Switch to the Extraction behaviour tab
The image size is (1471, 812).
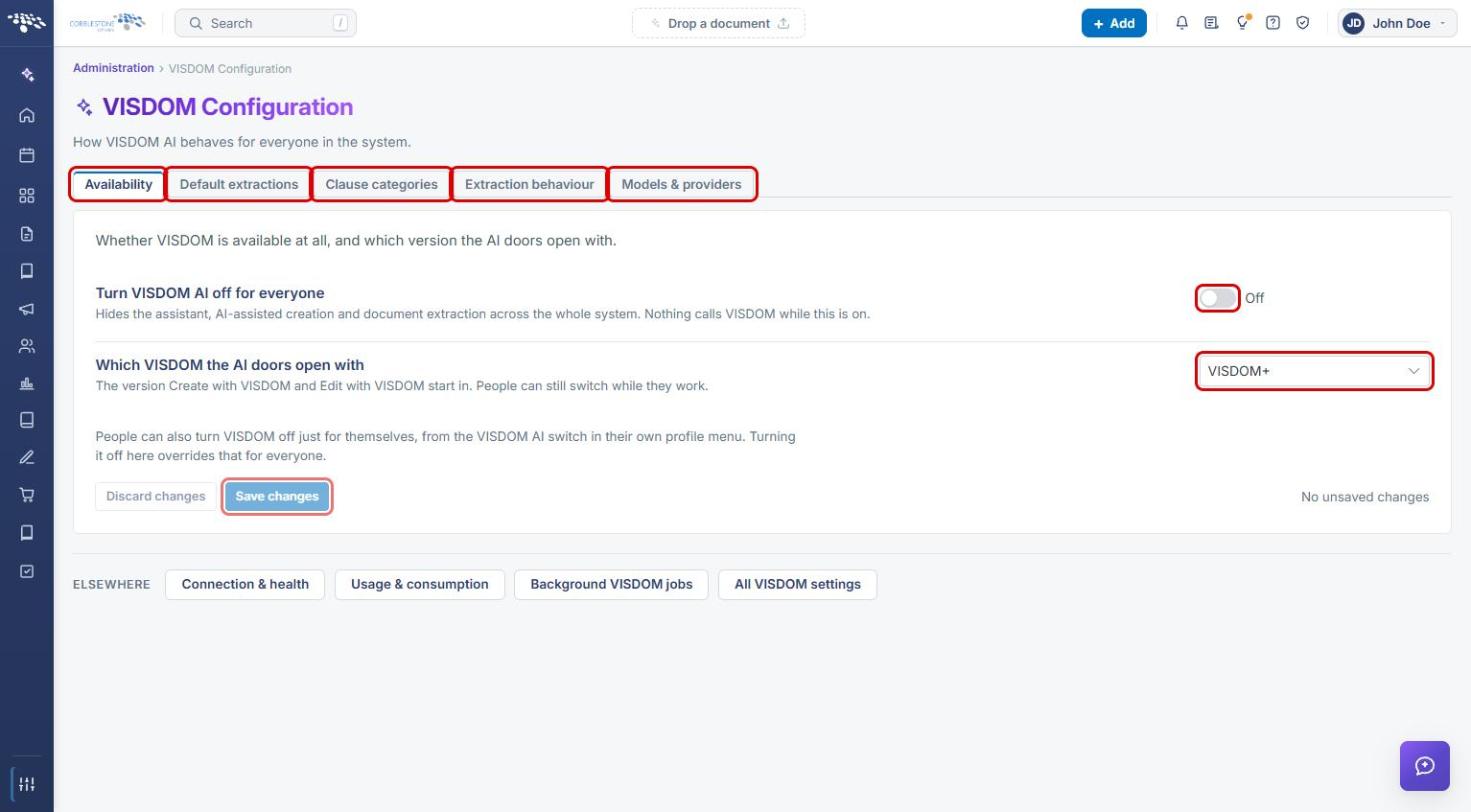530,184
